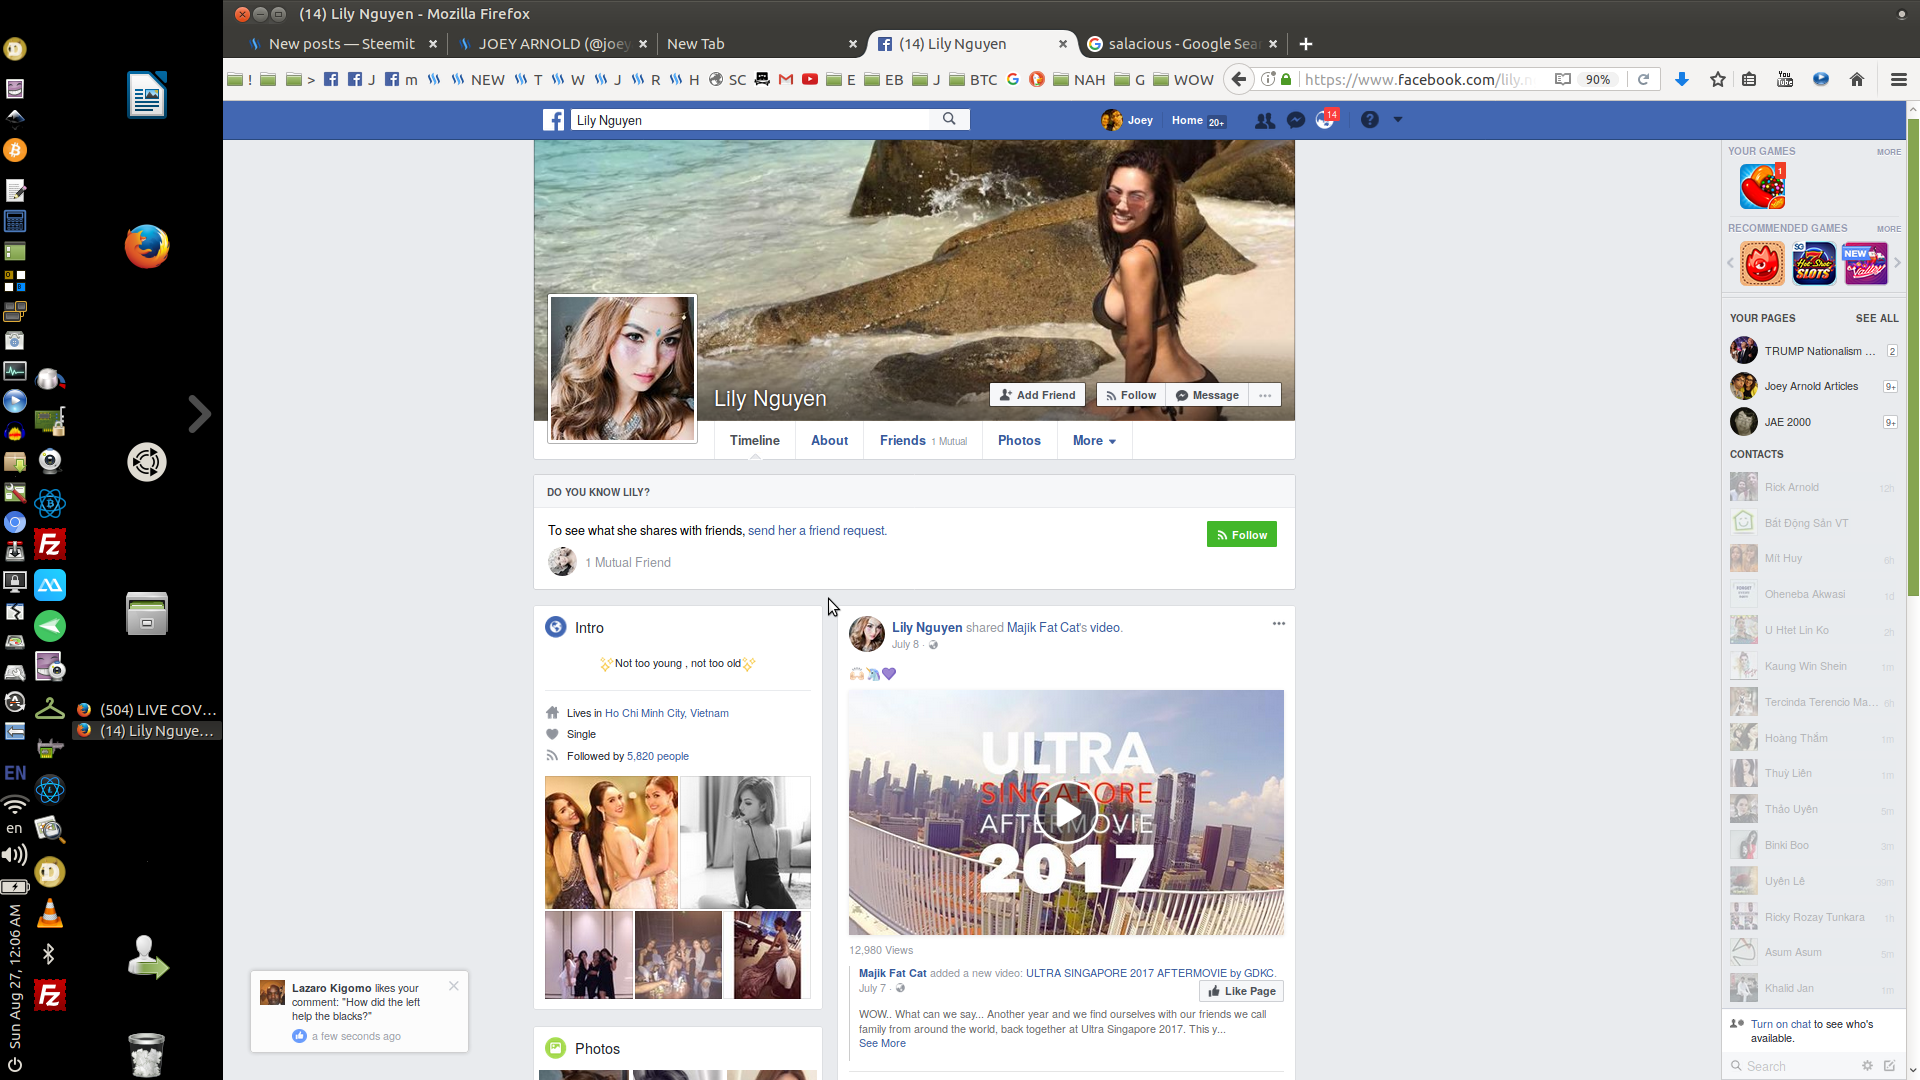Toggle Firefox reader view icon
The width and height of the screenshot is (1920, 1080).
click(1562, 79)
